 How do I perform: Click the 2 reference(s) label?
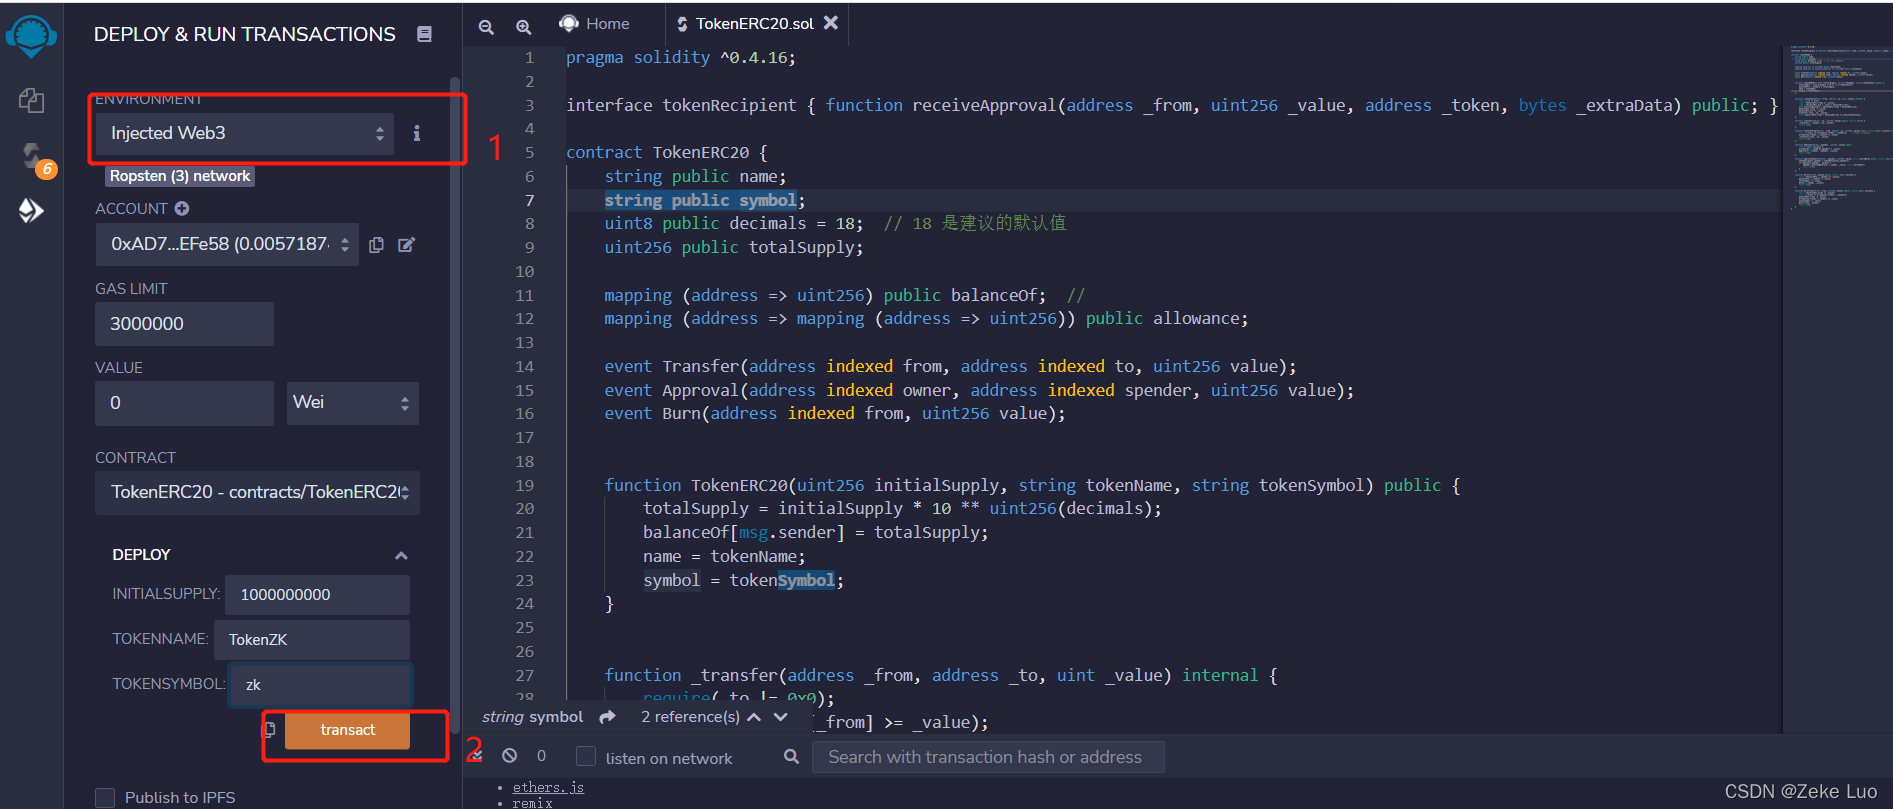coord(690,717)
